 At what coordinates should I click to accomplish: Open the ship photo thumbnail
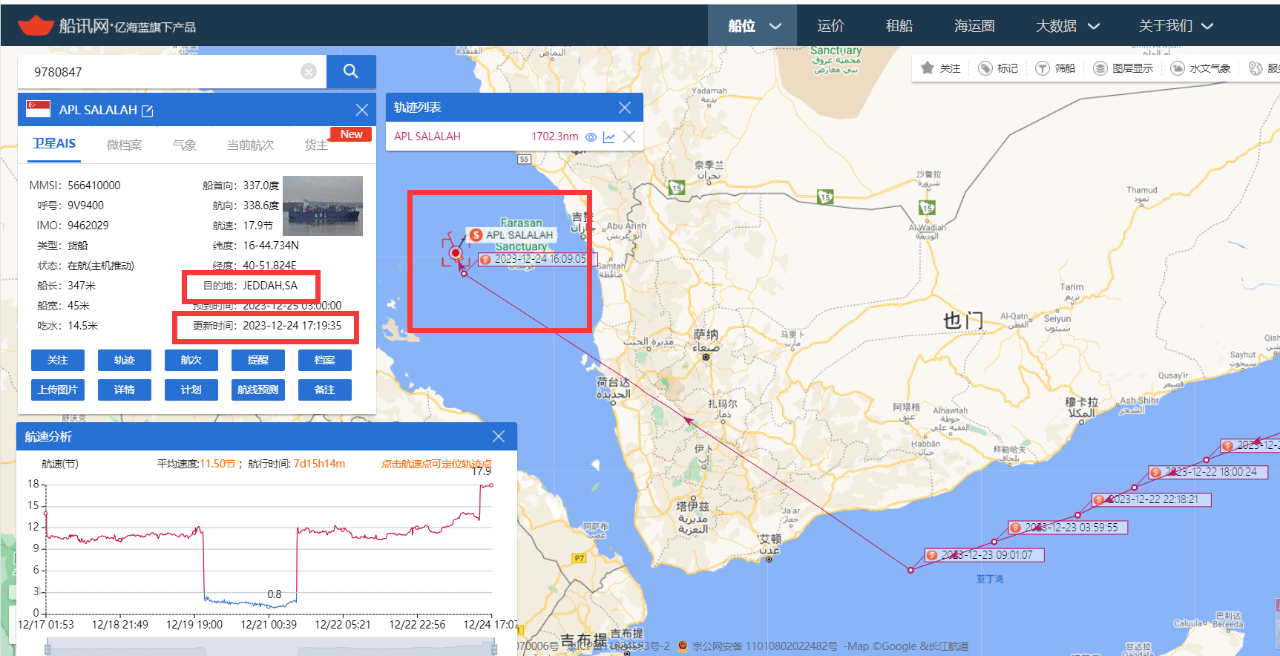322,206
